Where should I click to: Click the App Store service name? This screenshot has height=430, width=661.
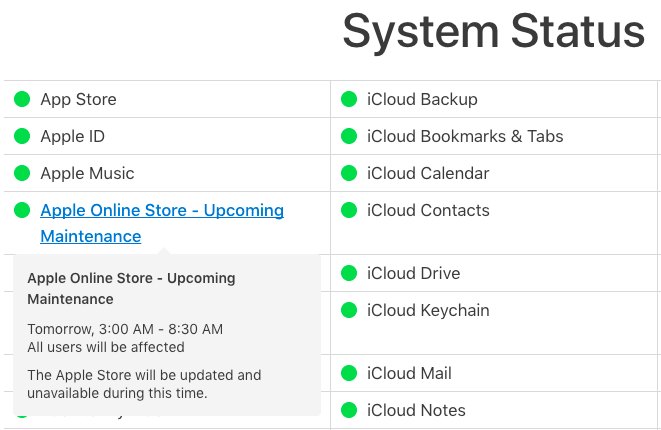pos(78,99)
